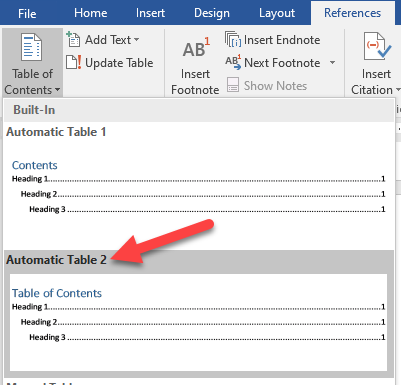Image resolution: width=401 pixels, height=385 pixels.
Task: Expand the Next Footnote dropdown arrow
Action: coord(332,62)
